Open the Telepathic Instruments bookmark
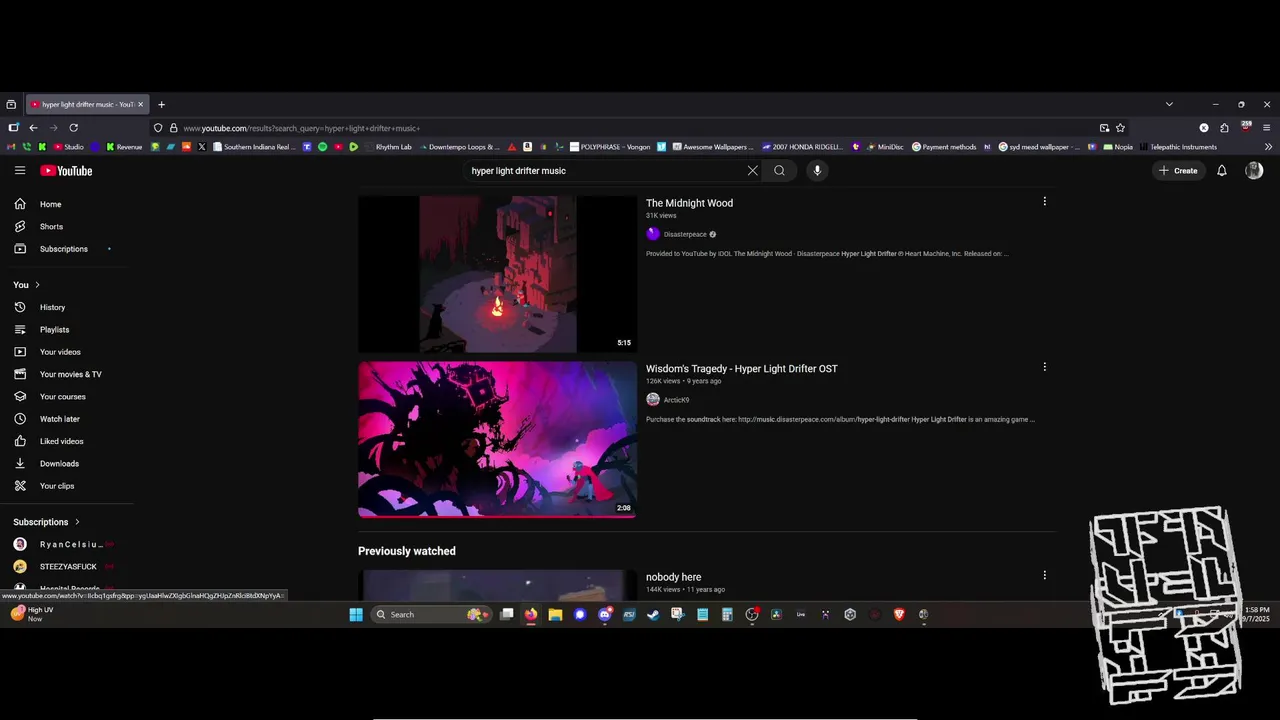The image size is (1280, 720). [x=1178, y=147]
